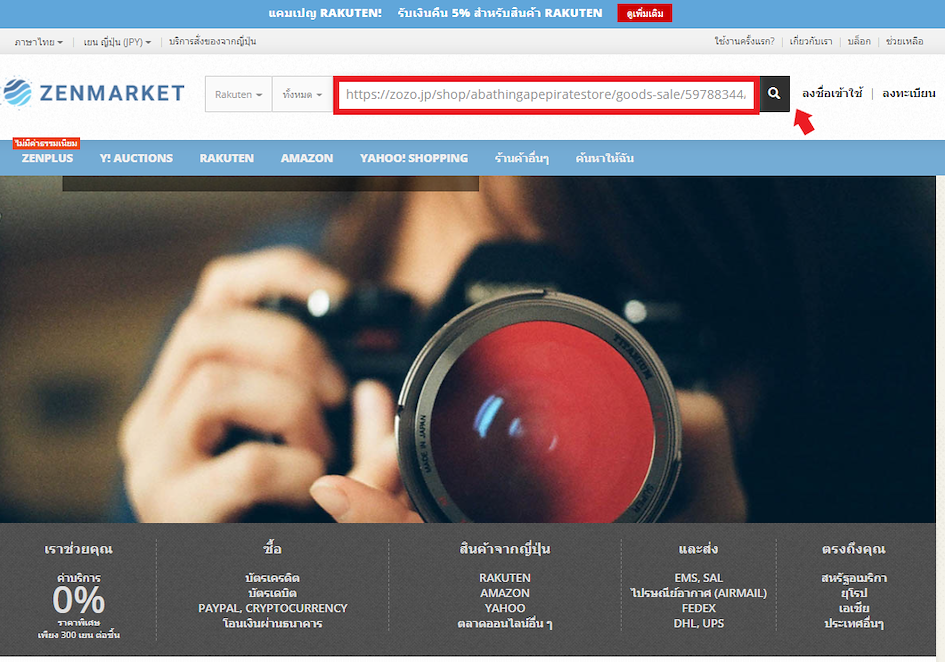The image size is (945, 662).
Task: Open the บล็อก link
Action: point(859,42)
